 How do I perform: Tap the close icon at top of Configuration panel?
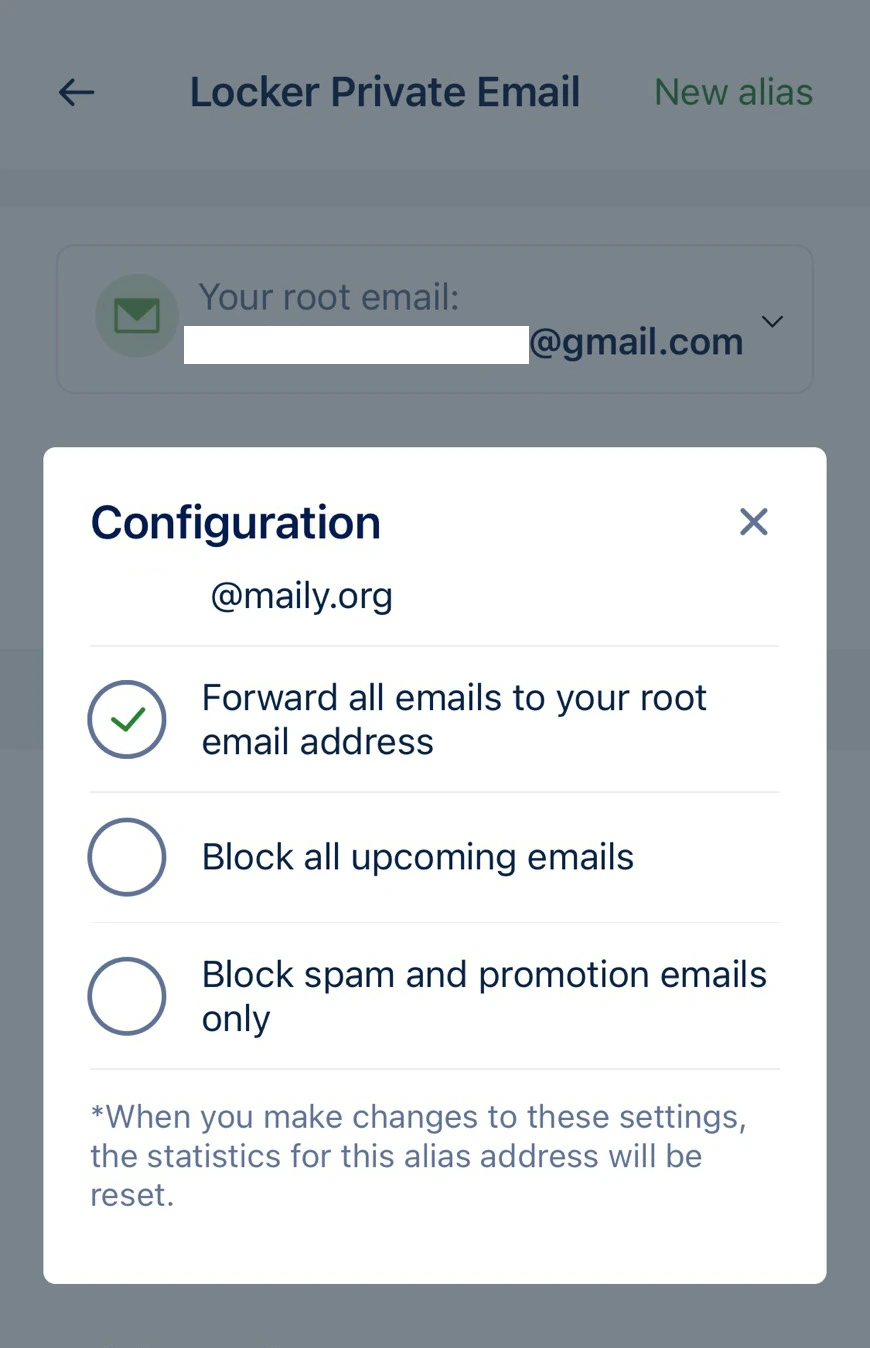click(753, 521)
